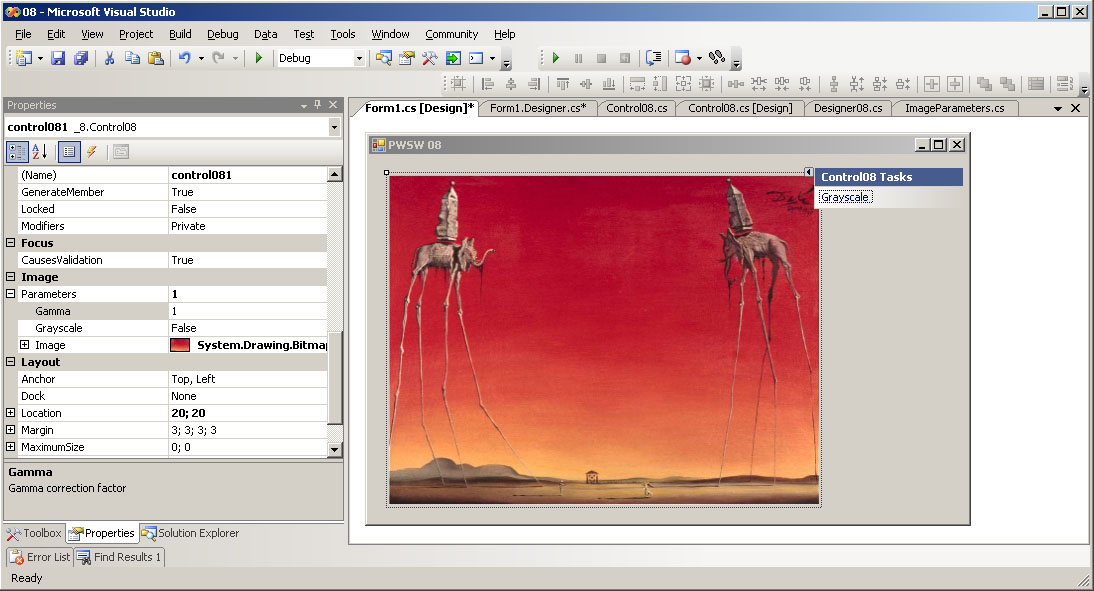1094x591 pixels.
Task: Switch to ImageParameters.cs tab
Action: coord(954,108)
